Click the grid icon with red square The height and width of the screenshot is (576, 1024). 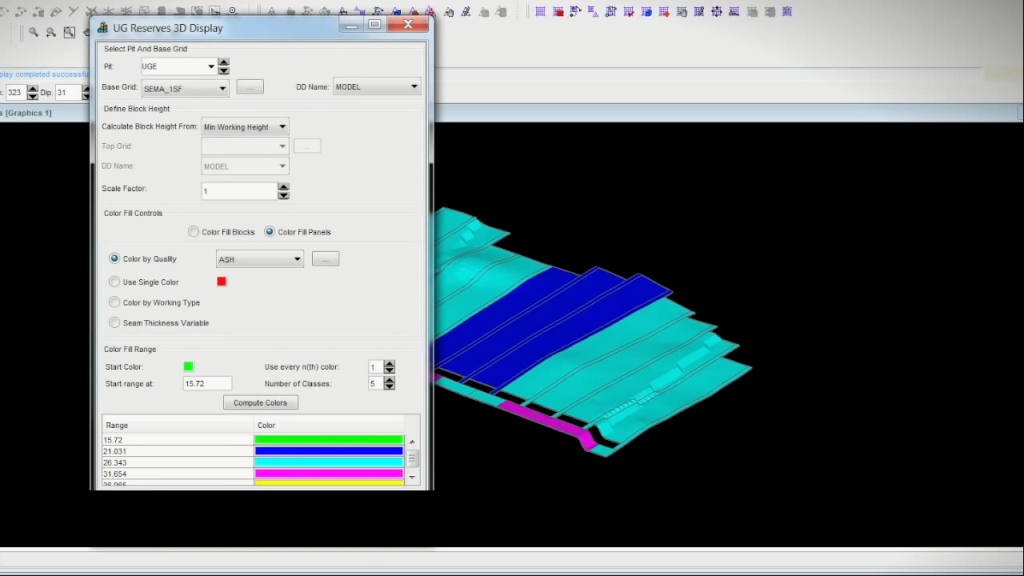[x=558, y=11]
